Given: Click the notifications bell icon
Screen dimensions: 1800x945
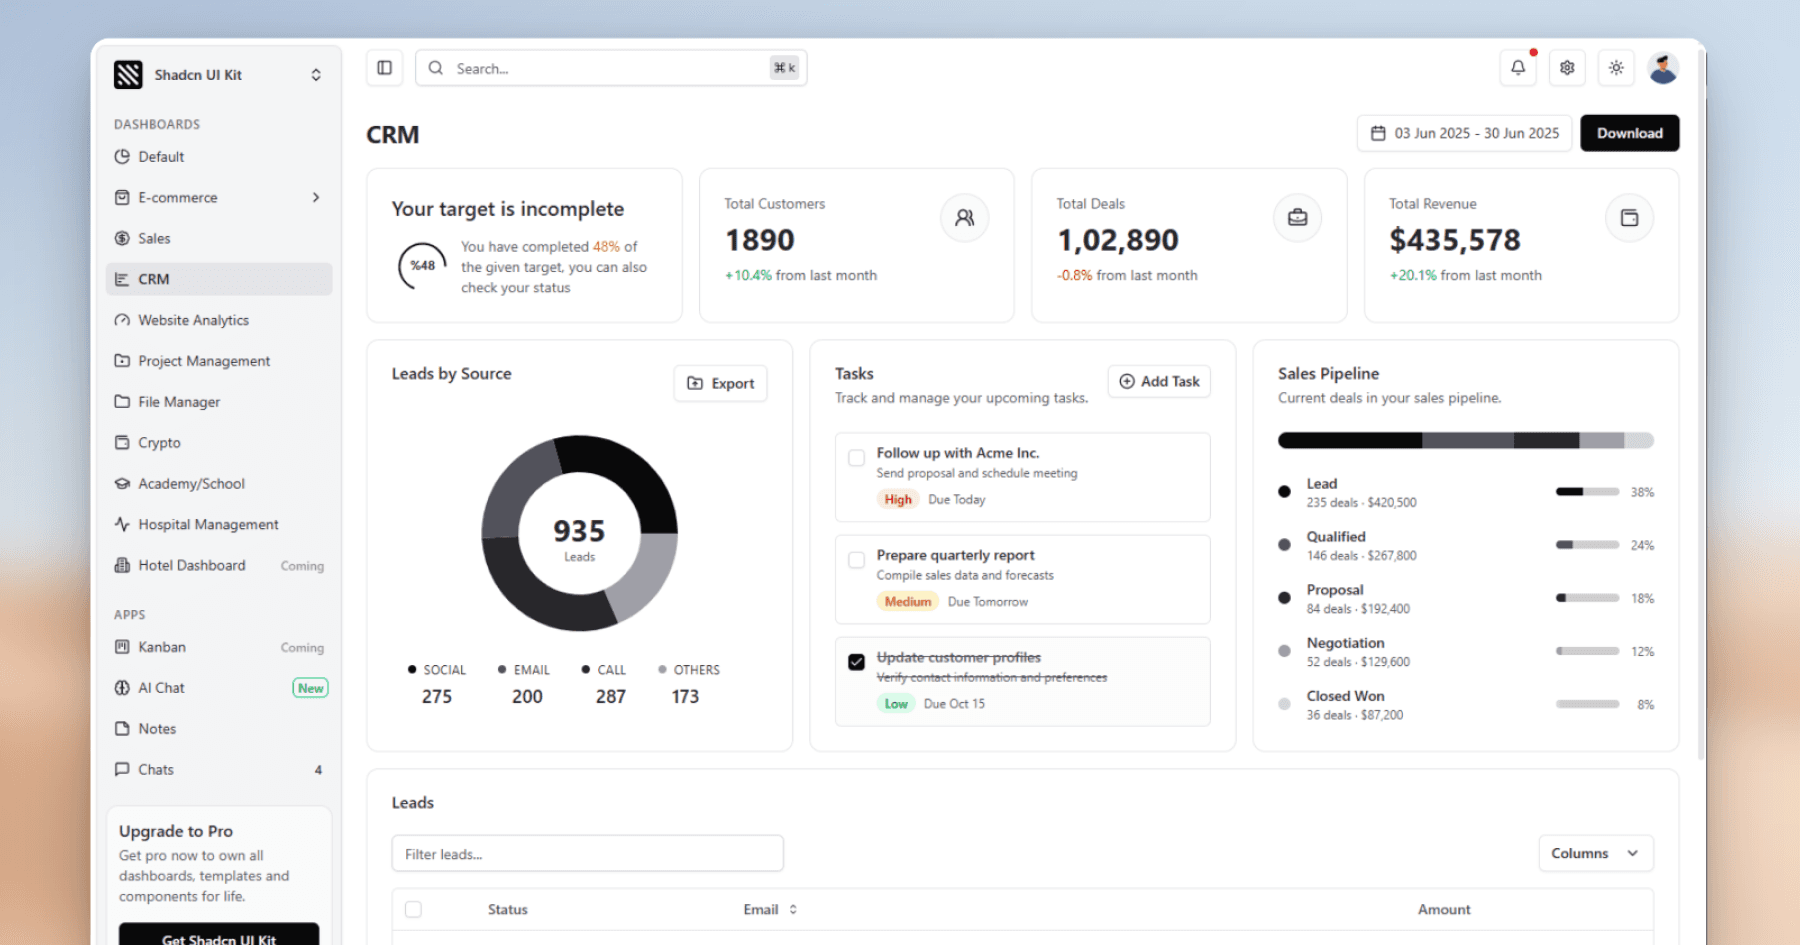Looking at the screenshot, I should click(x=1518, y=67).
